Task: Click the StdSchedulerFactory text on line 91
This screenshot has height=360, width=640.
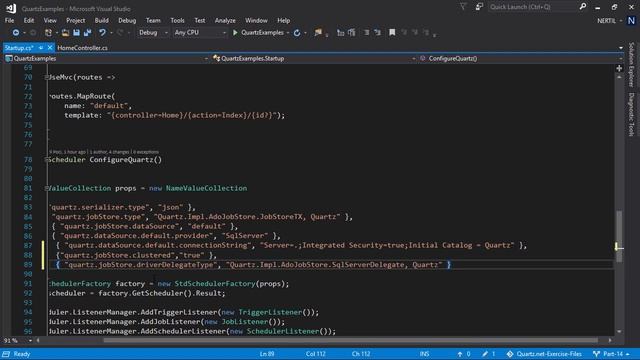Action: point(215,284)
